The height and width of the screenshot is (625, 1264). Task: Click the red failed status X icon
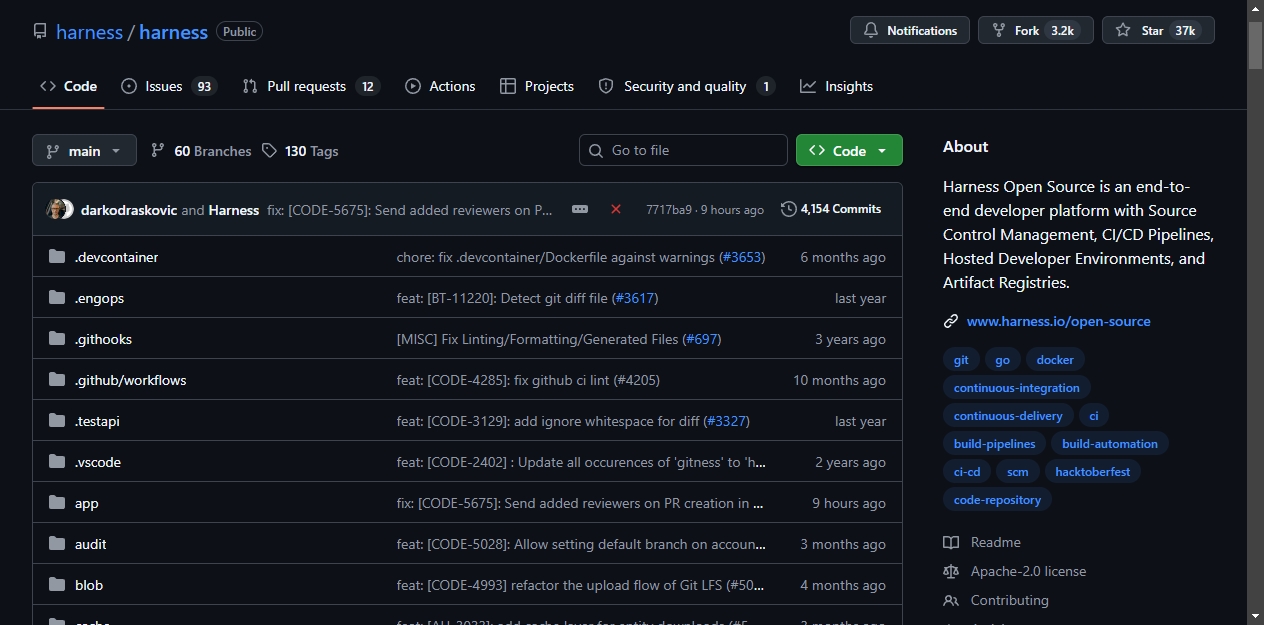616,209
